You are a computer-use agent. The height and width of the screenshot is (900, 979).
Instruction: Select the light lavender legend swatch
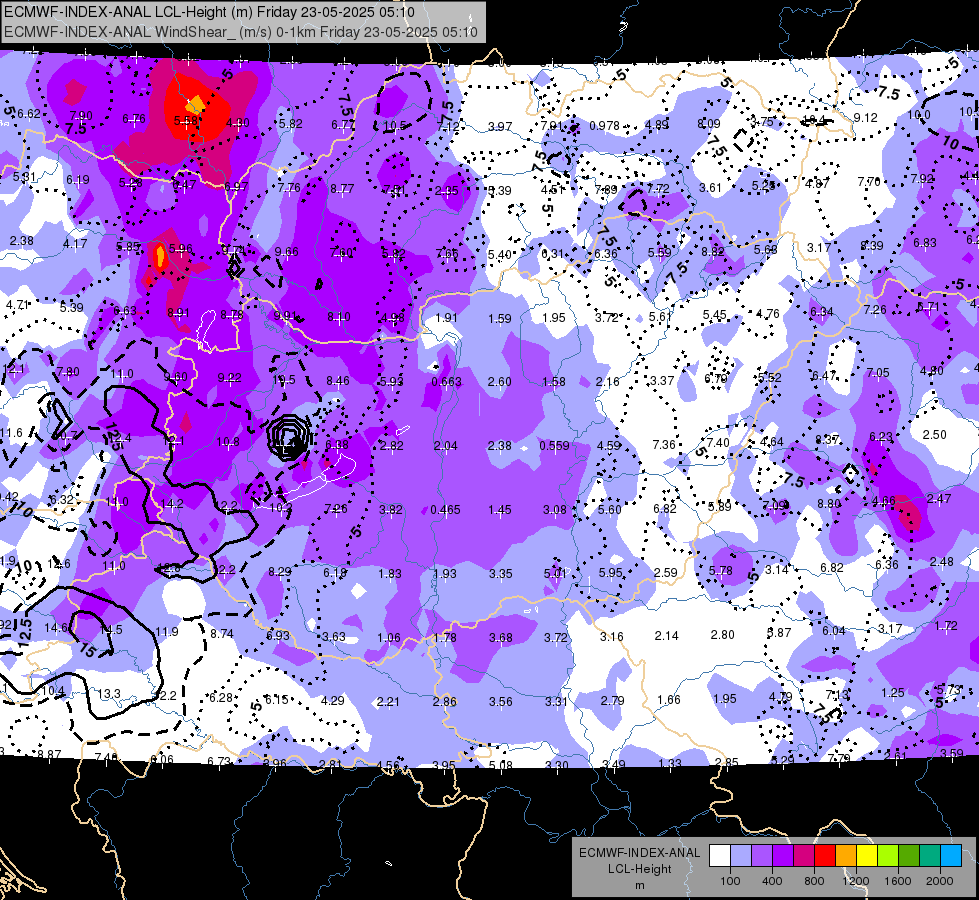click(741, 856)
